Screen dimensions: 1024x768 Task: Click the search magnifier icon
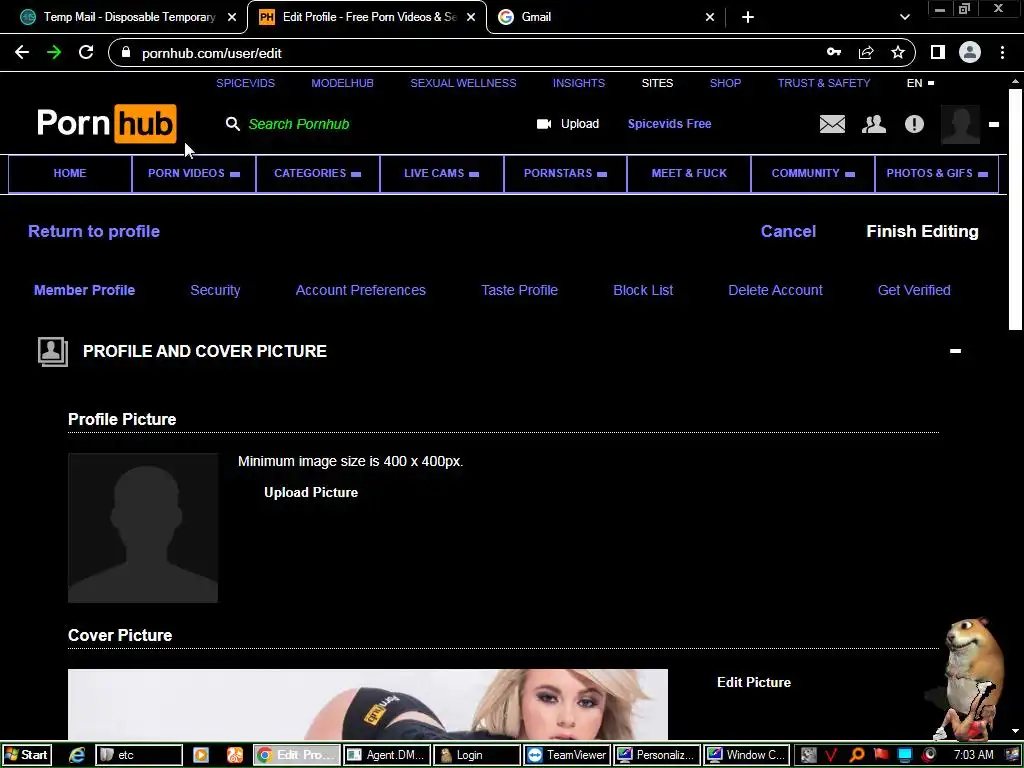click(232, 124)
